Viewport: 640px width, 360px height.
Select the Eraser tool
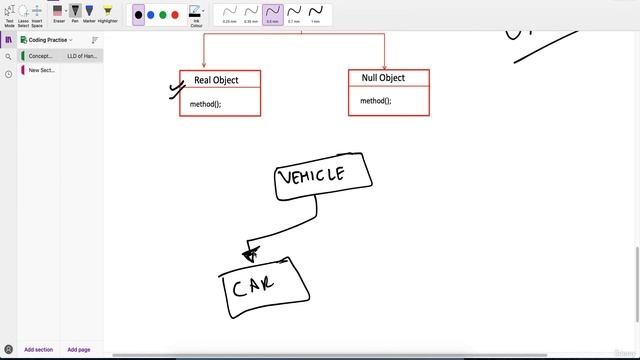point(58,13)
